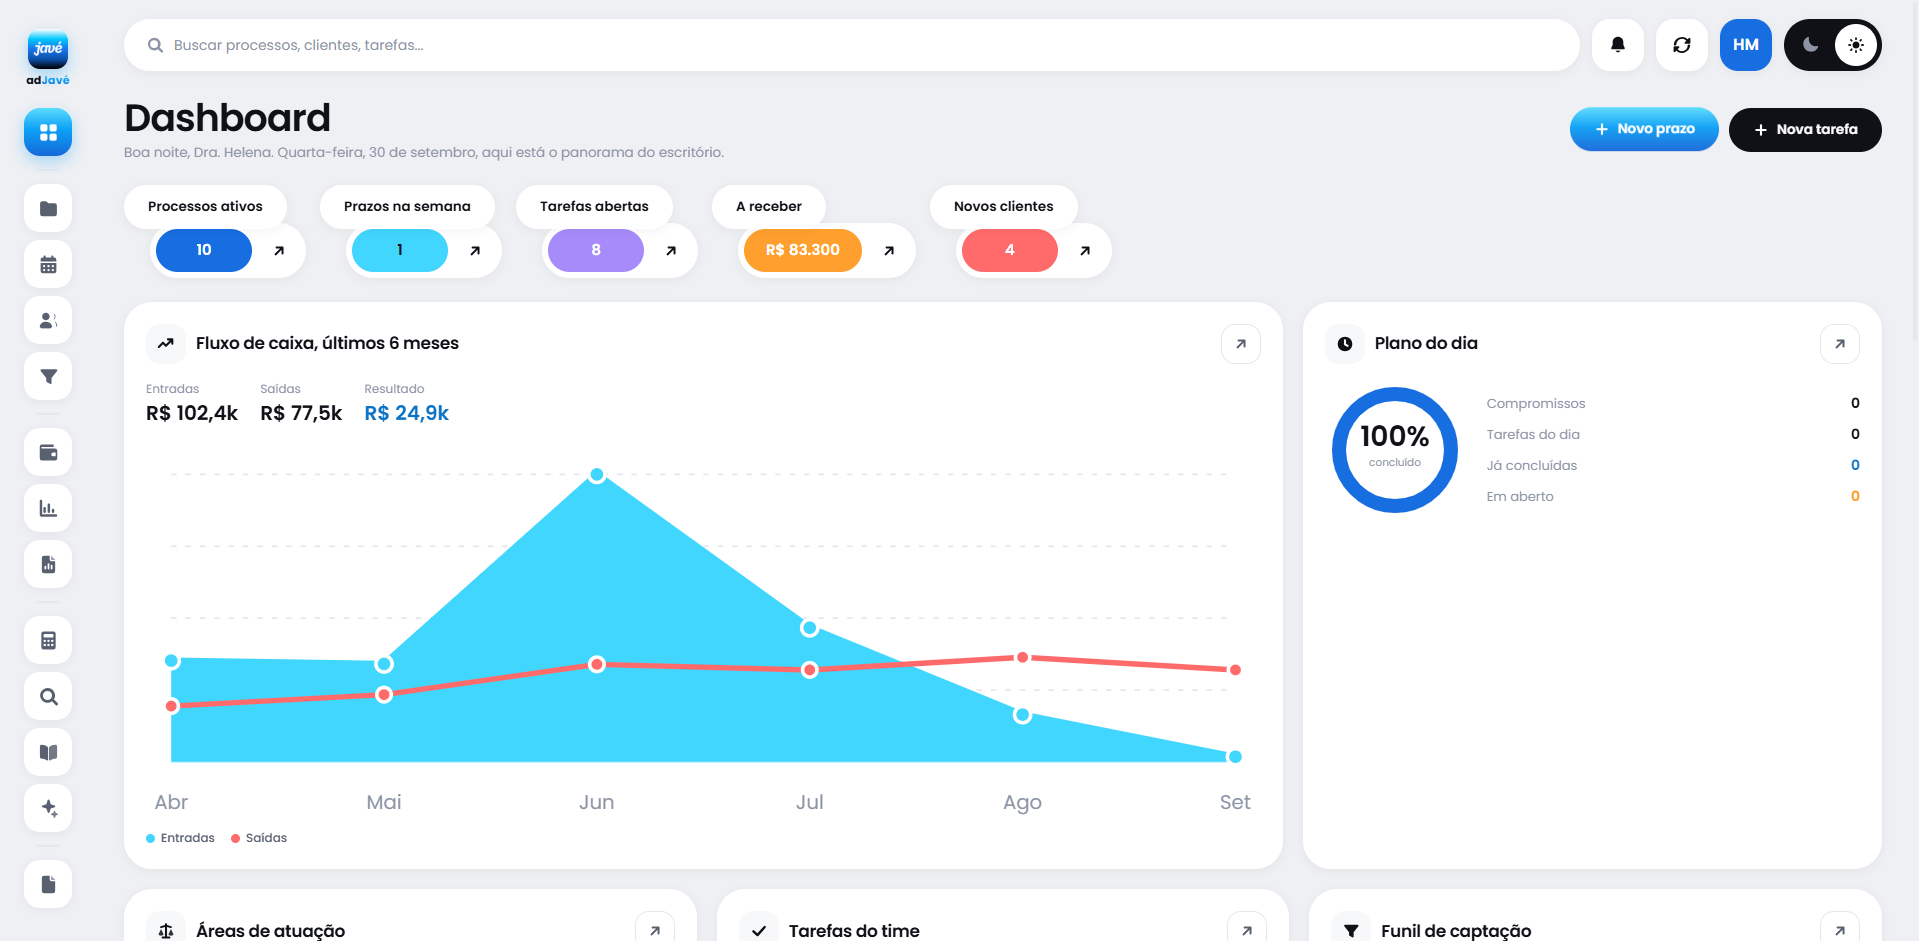The width and height of the screenshot is (1919, 941).
Task: Open the magnifier search icon in sidebar
Action: click(48, 696)
